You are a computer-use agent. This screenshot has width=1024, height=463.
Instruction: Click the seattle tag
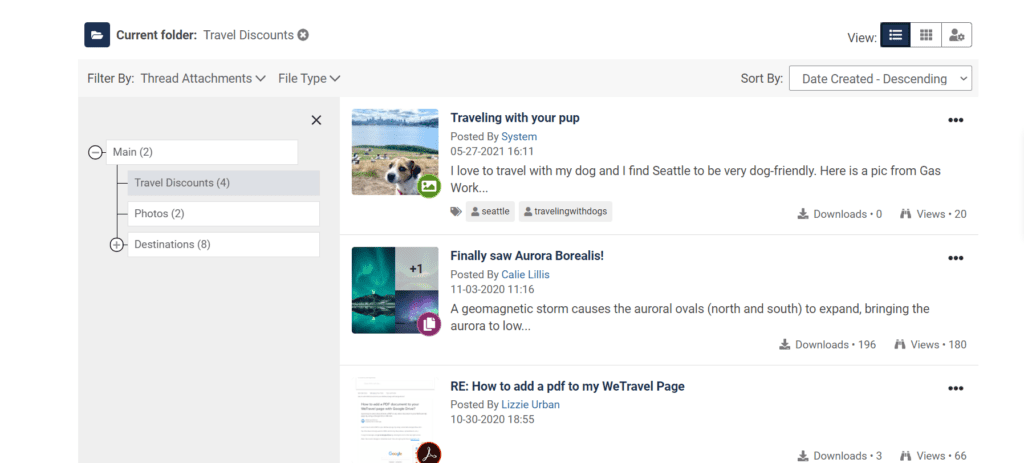[x=490, y=211]
